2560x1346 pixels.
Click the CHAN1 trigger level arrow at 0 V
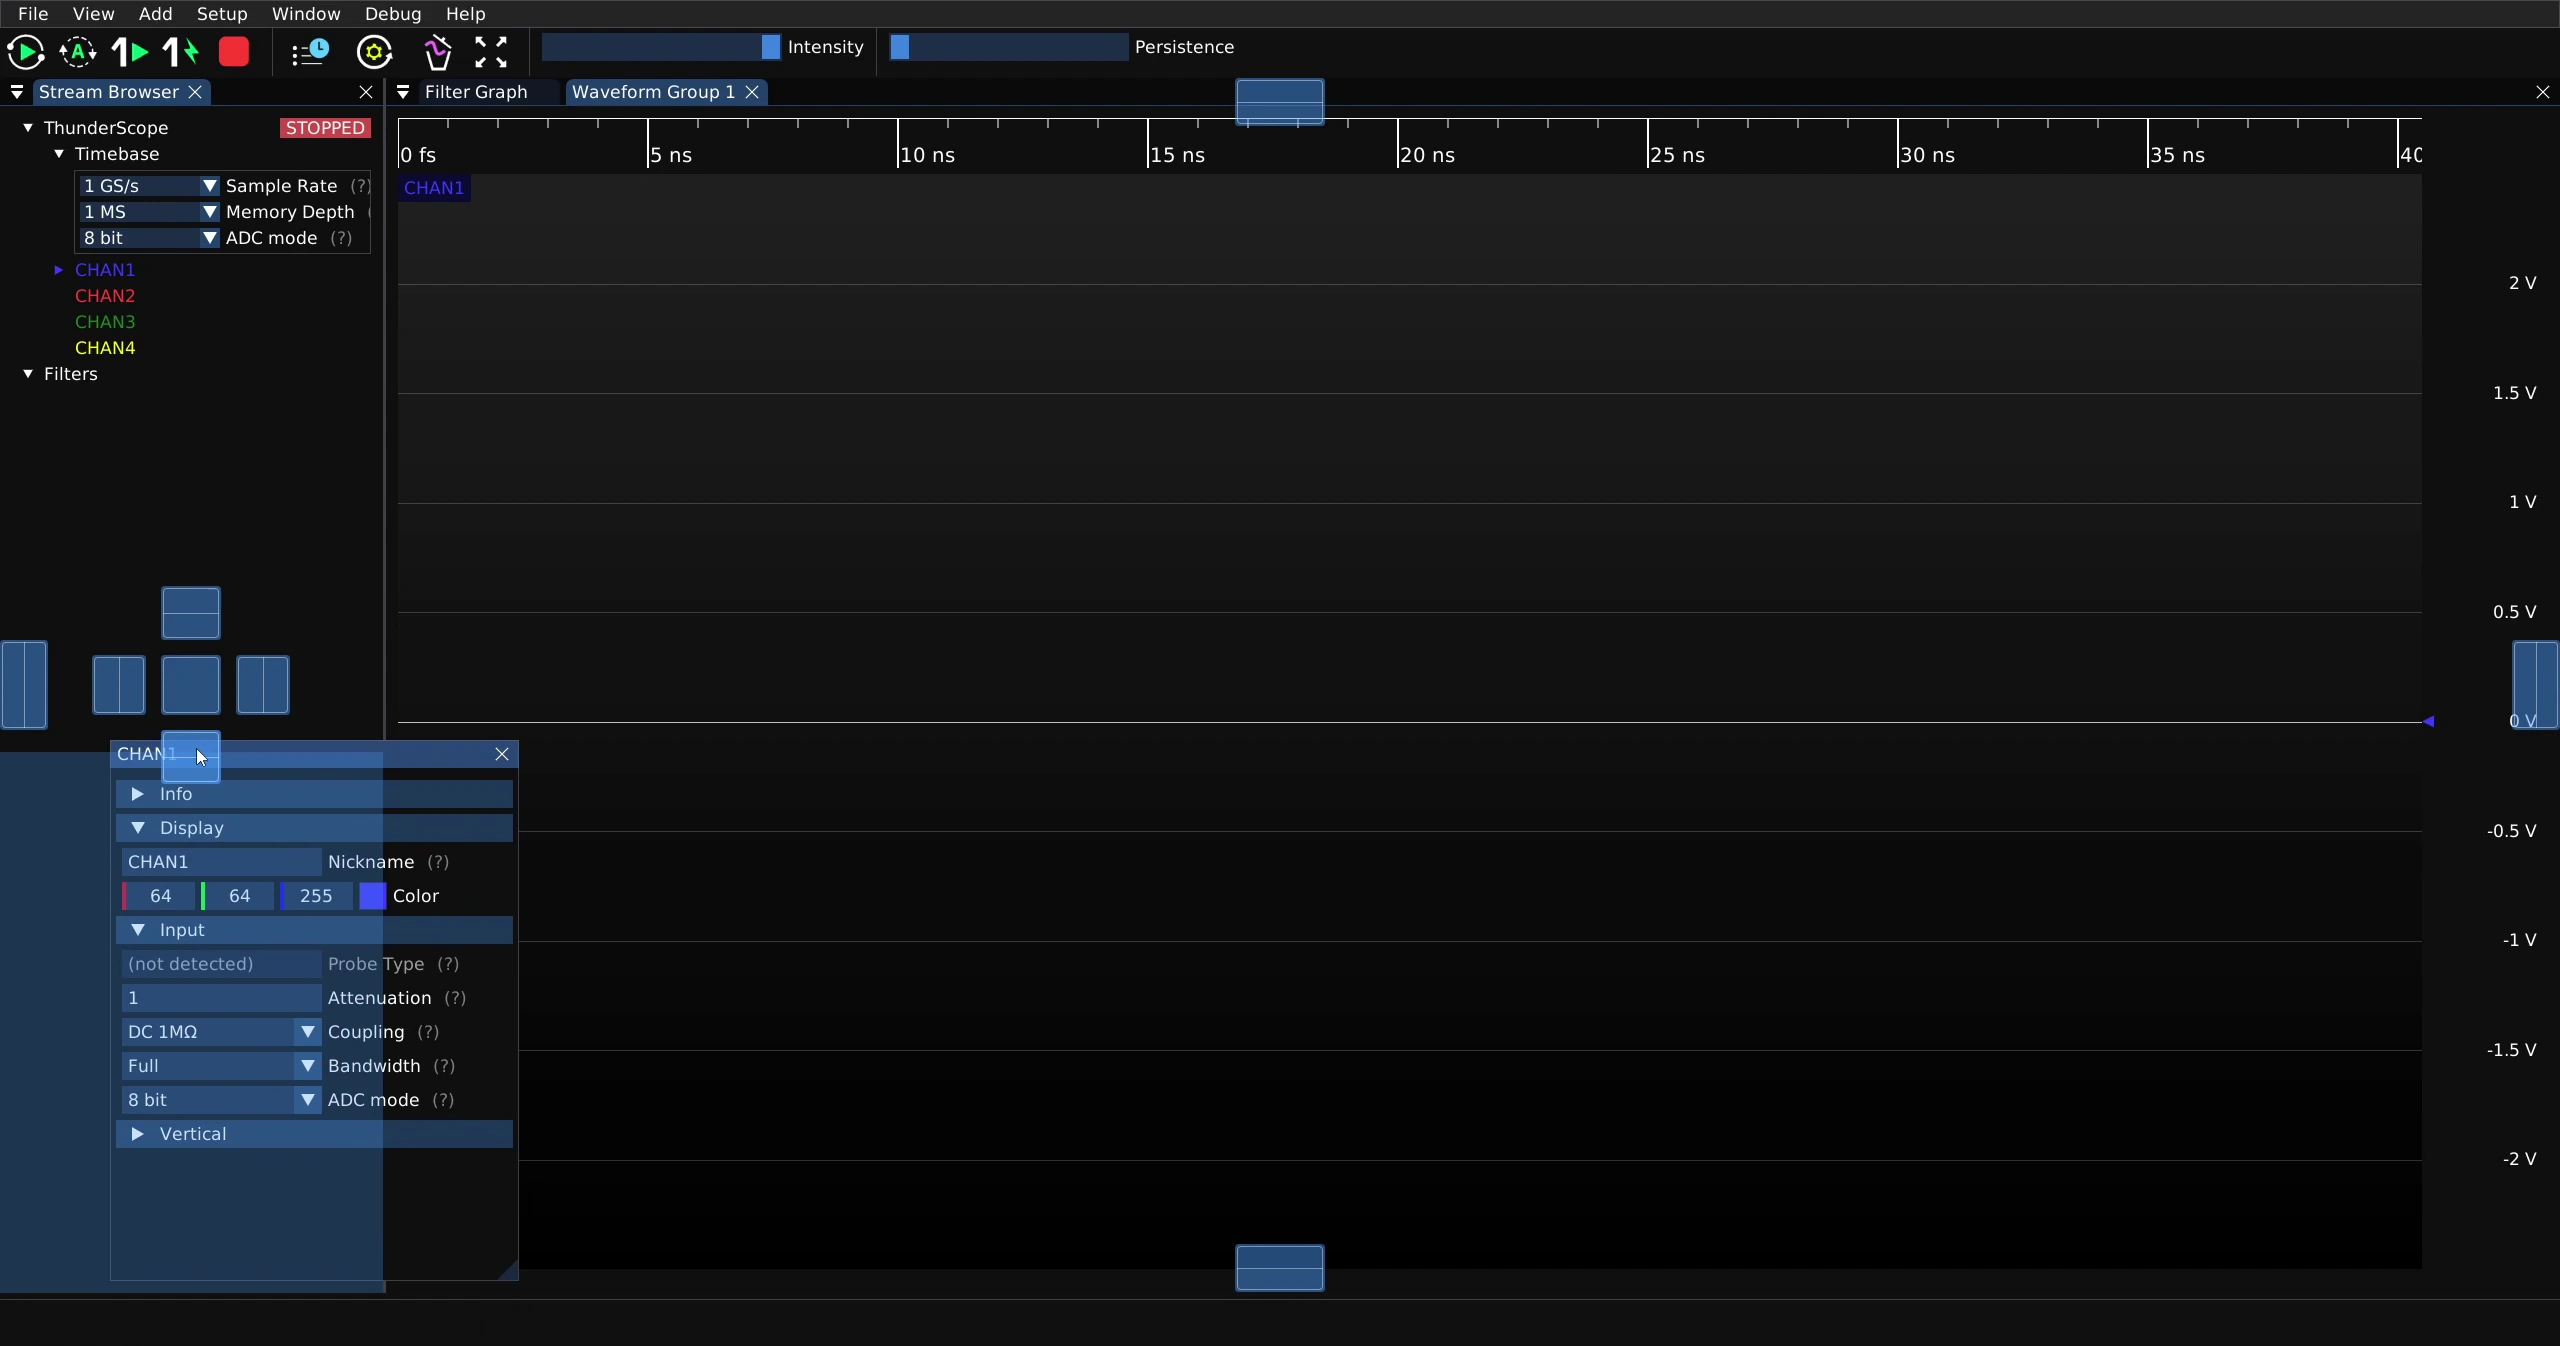[2428, 721]
